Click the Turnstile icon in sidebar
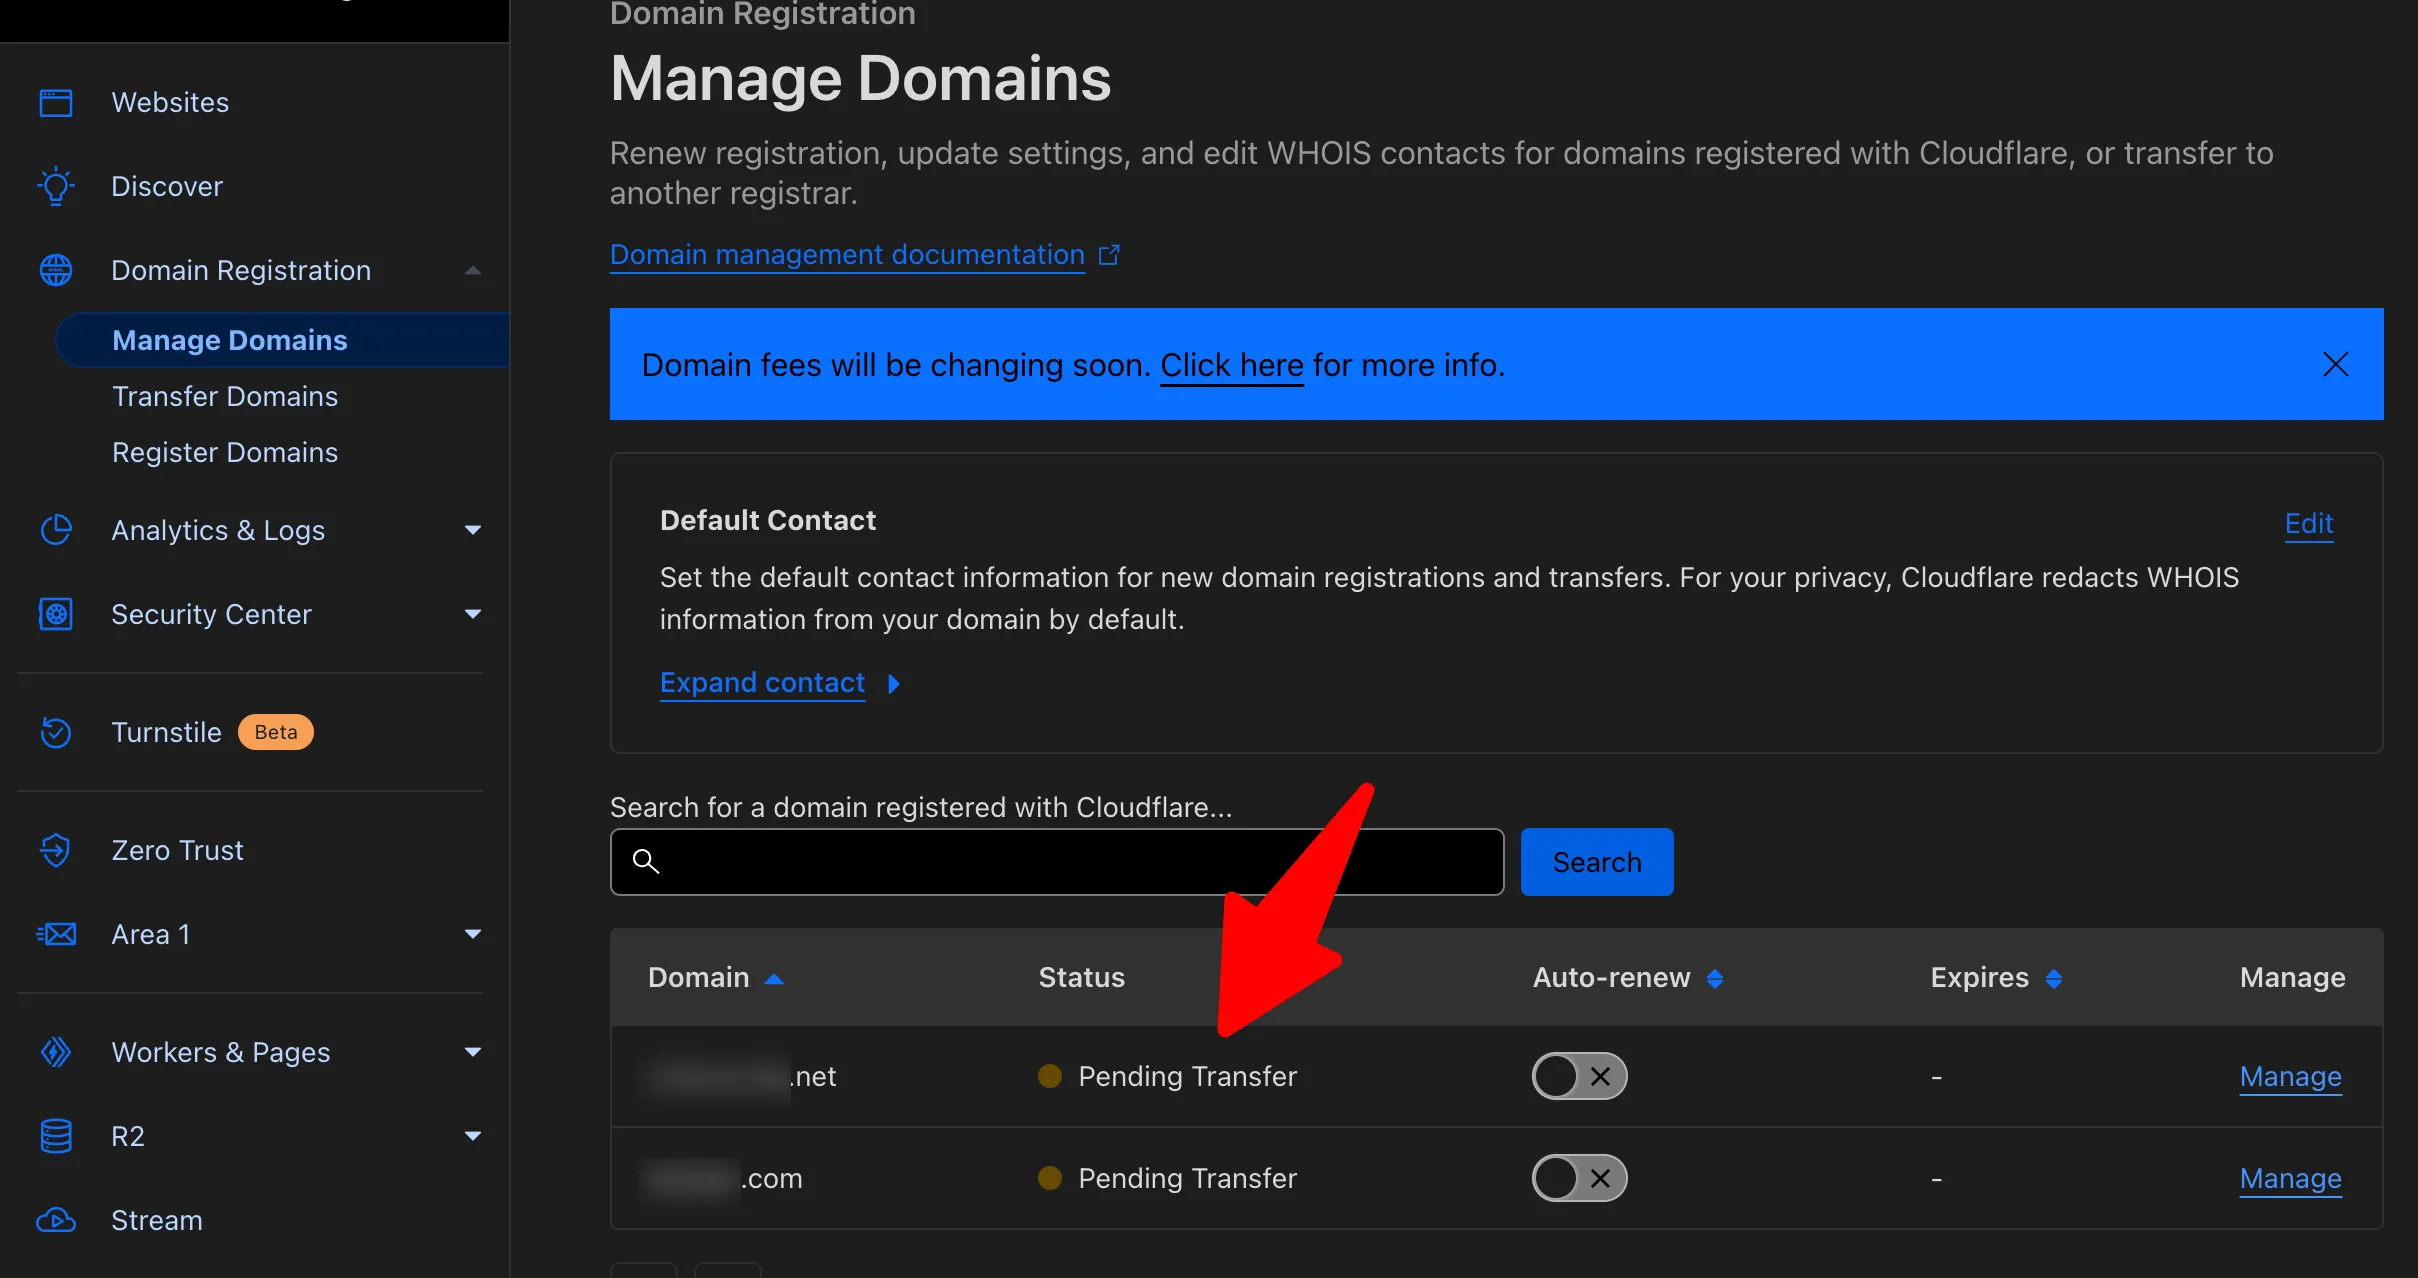The width and height of the screenshot is (2418, 1278). 56,732
